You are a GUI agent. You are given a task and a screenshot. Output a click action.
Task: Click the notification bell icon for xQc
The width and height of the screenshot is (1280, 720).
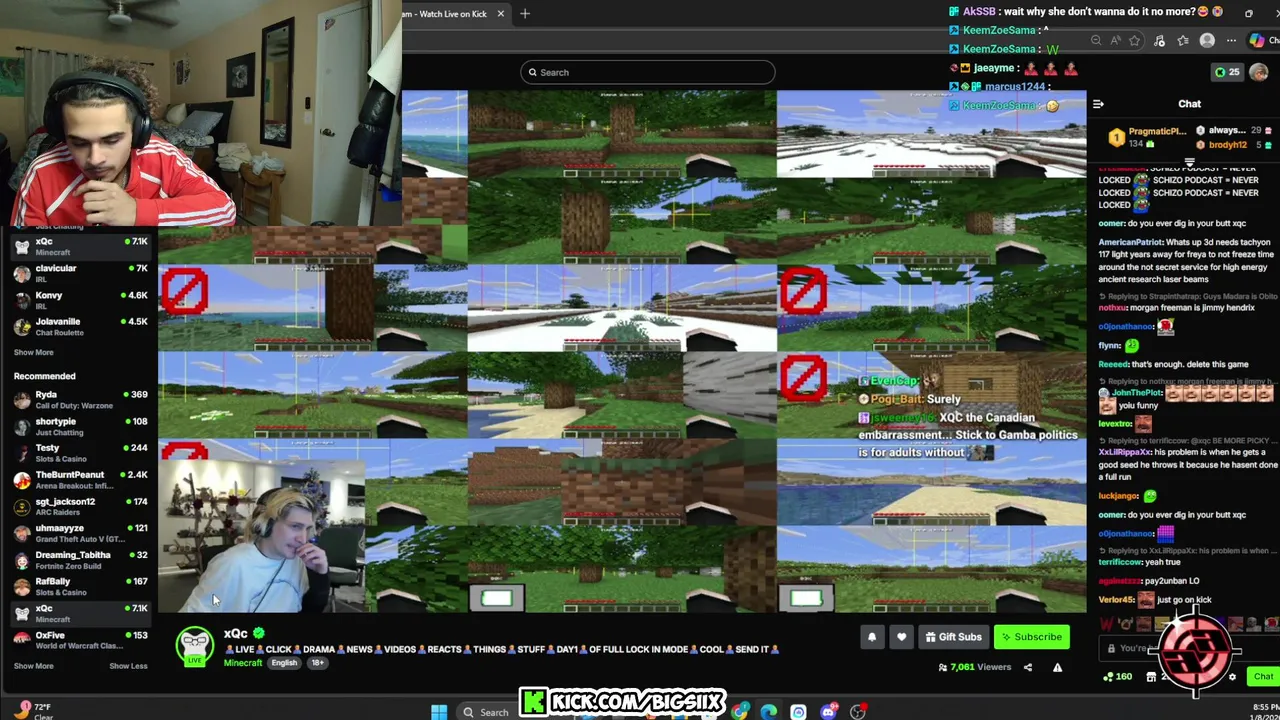pyautogui.click(x=872, y=637)
